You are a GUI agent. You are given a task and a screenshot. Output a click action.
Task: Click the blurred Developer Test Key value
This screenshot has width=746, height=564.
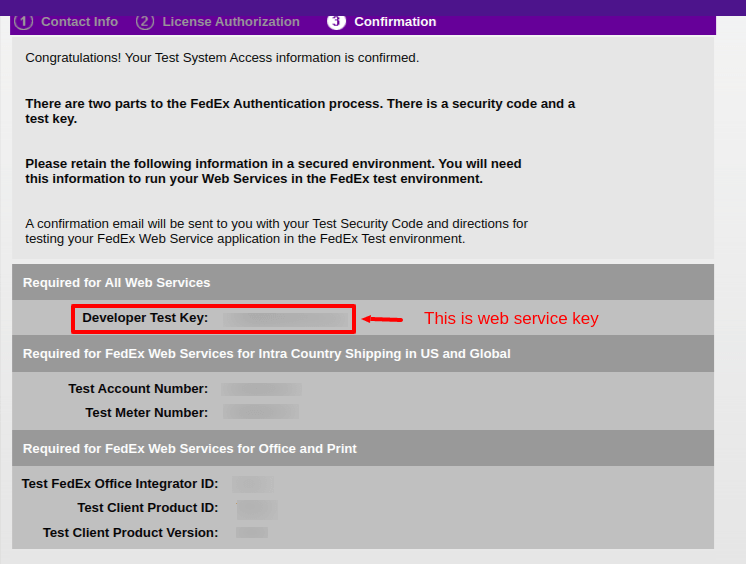[285, 319]
